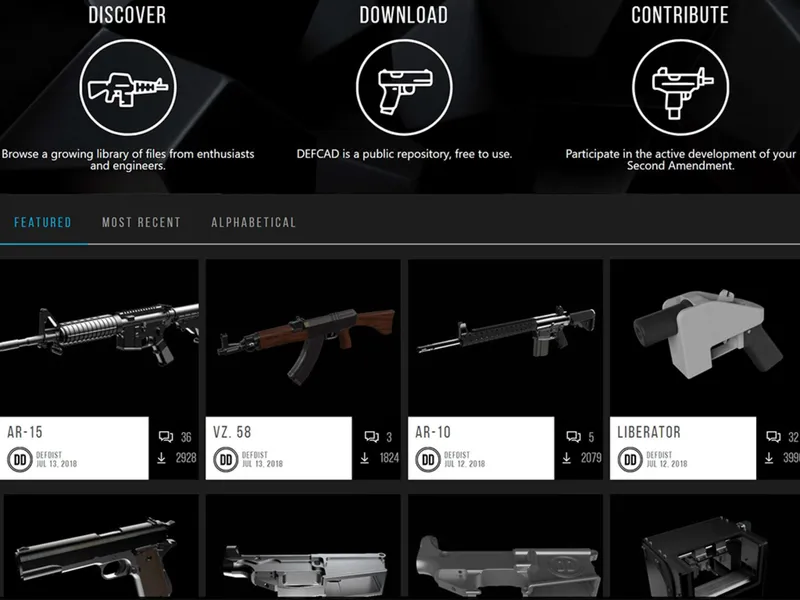
Task: Open the 1911 pistol thumbnail in second row
Action: pos(101,547)
